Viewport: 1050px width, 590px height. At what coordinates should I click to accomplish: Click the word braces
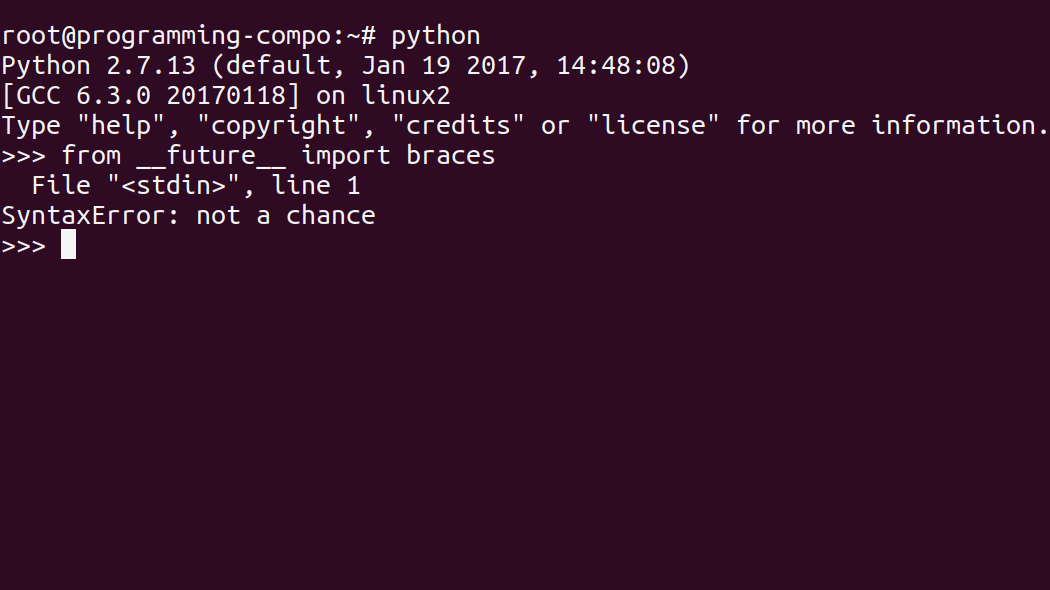click(x=451, y=155)
